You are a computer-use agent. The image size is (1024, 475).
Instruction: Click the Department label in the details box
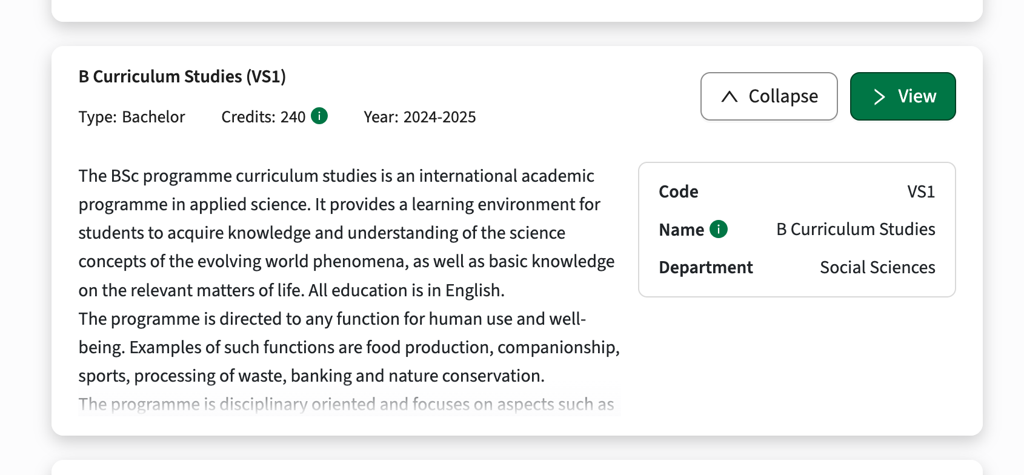click(705, 267)
